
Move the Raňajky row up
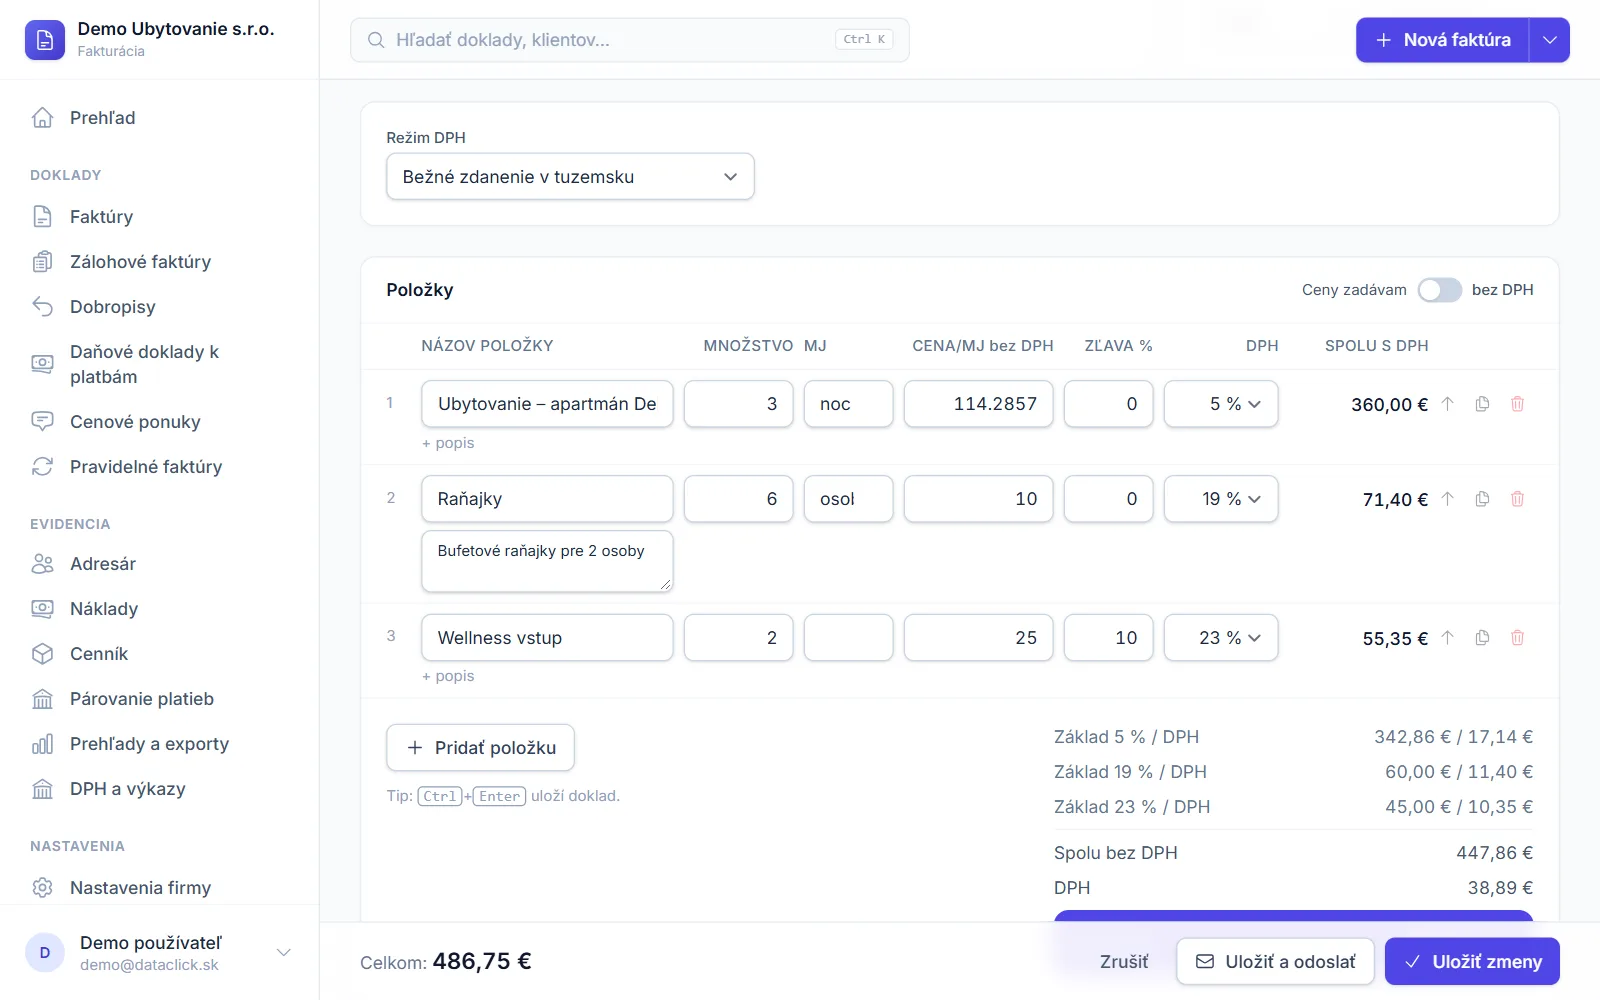[1447, 499]
